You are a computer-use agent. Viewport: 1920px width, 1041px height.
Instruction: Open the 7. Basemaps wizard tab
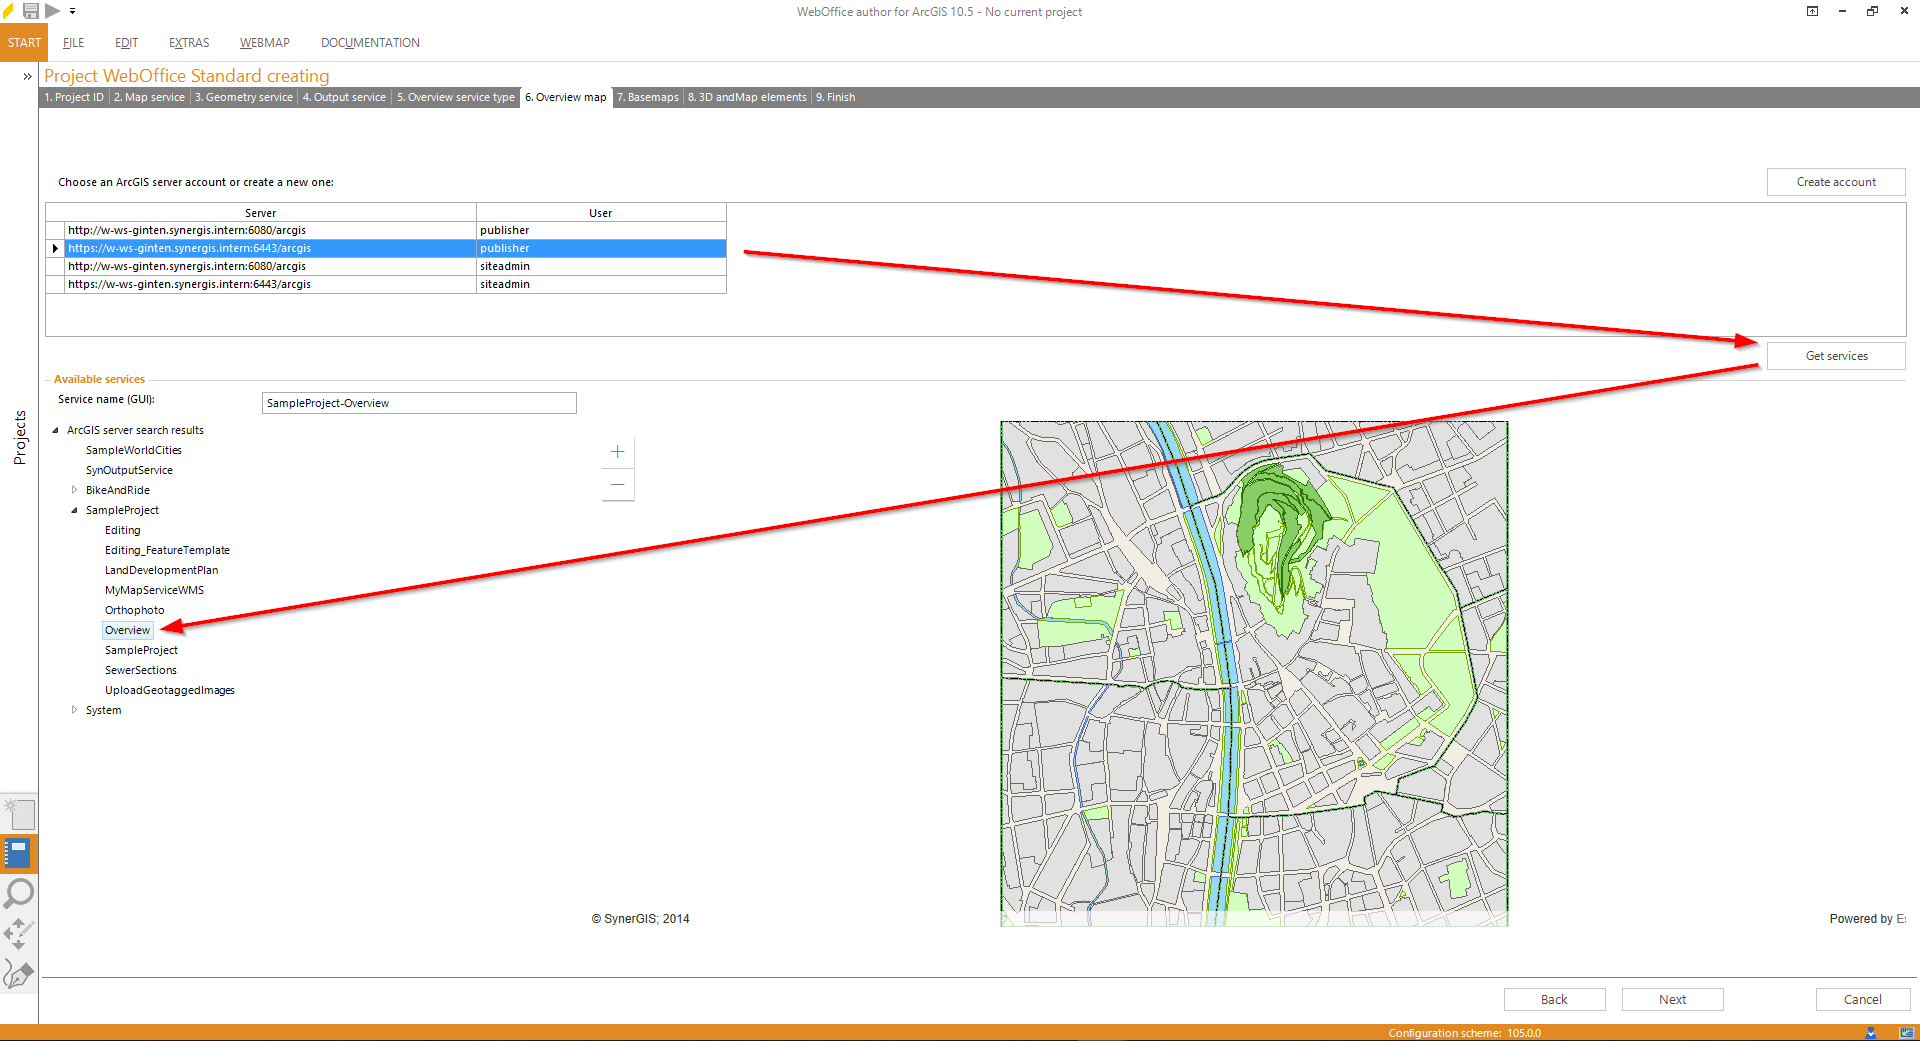(648, 97)
